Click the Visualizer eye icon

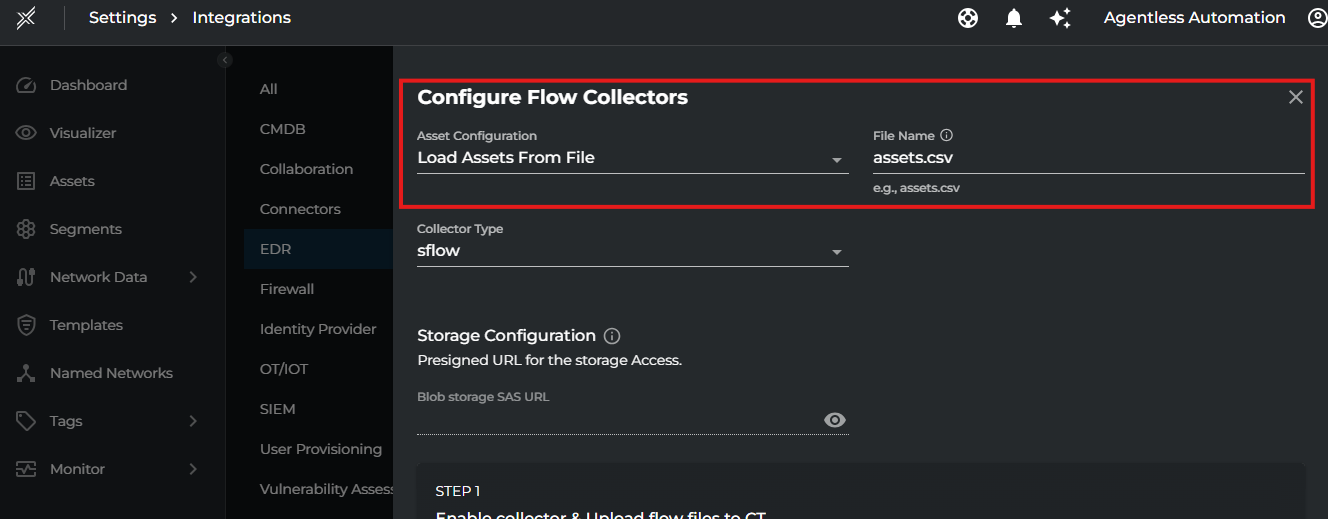click(x=27, y=133)
